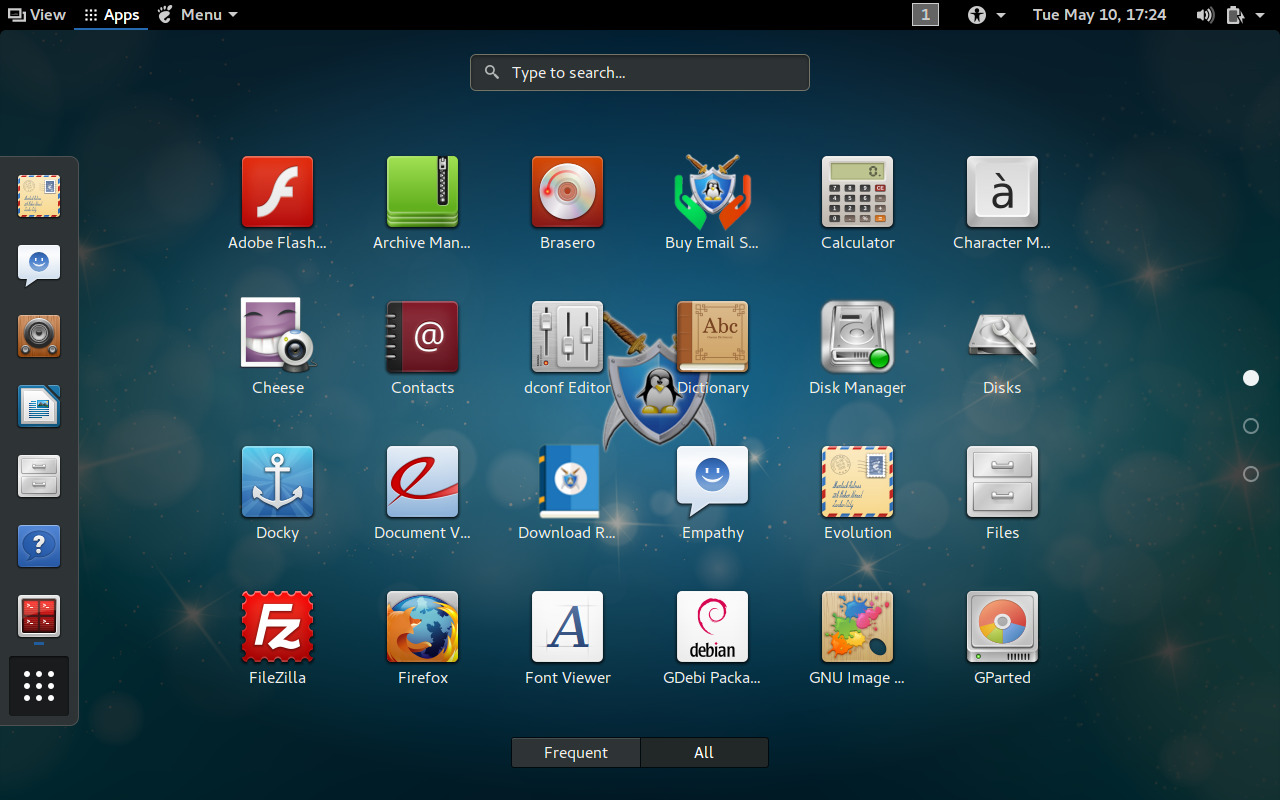Viewport: 1280px width, 800px height.
Task: Click the battery status icon
Action: pyautogui.click(x=1235, y=15)
